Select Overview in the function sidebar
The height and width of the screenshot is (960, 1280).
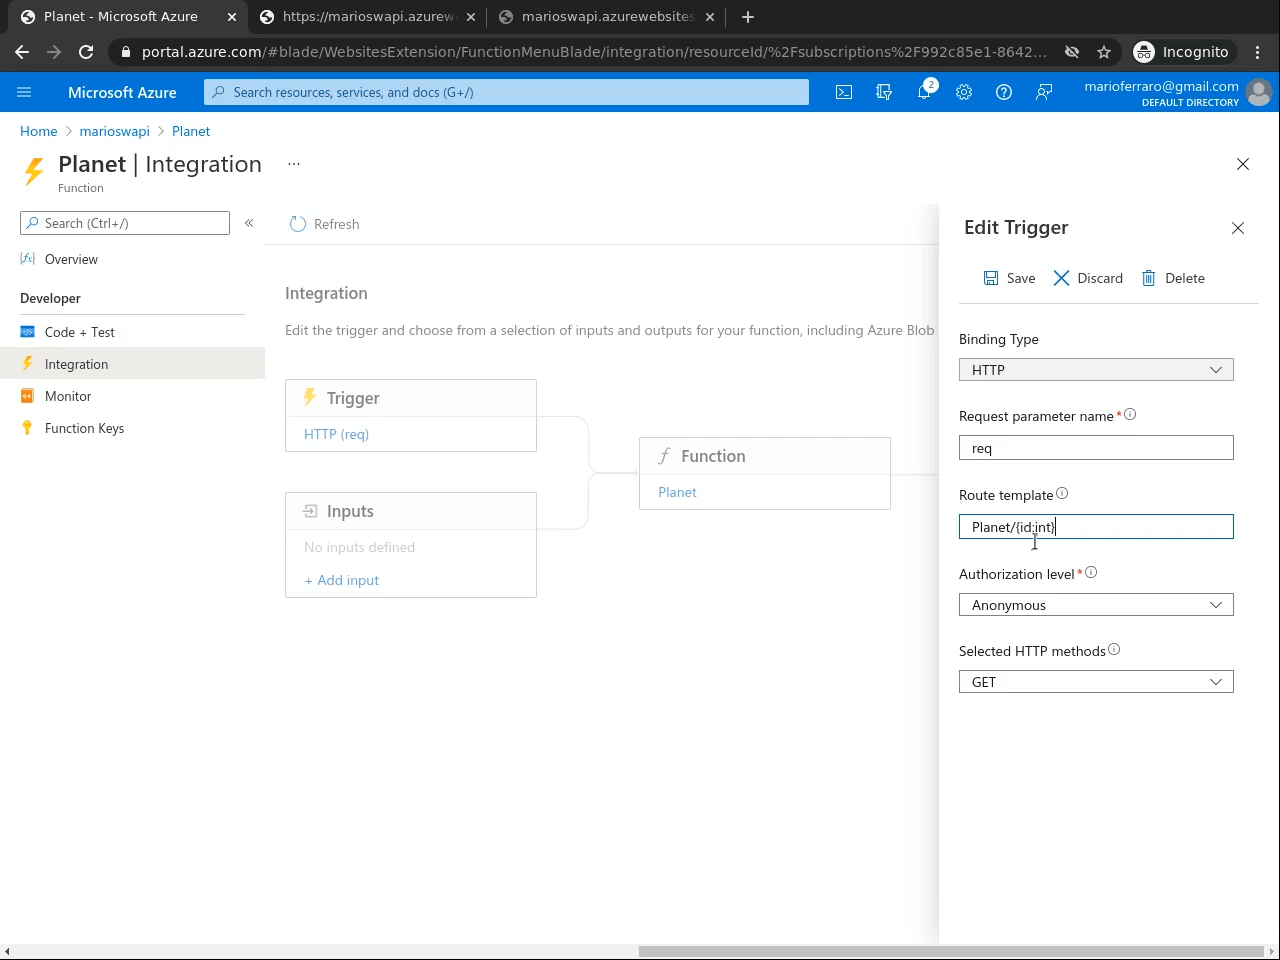pyautogui.click(x=69, y=259)
